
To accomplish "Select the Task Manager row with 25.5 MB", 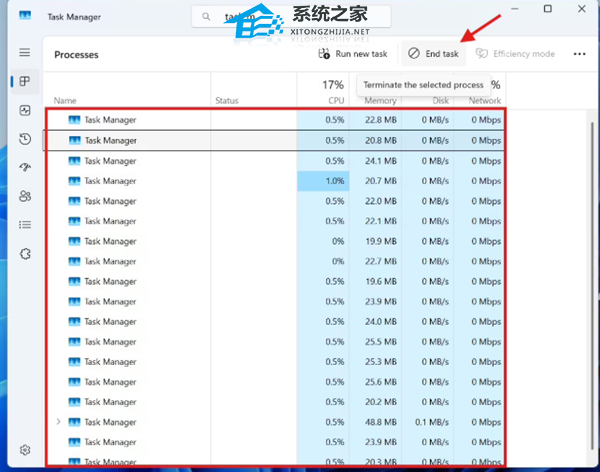I will 275,341.
